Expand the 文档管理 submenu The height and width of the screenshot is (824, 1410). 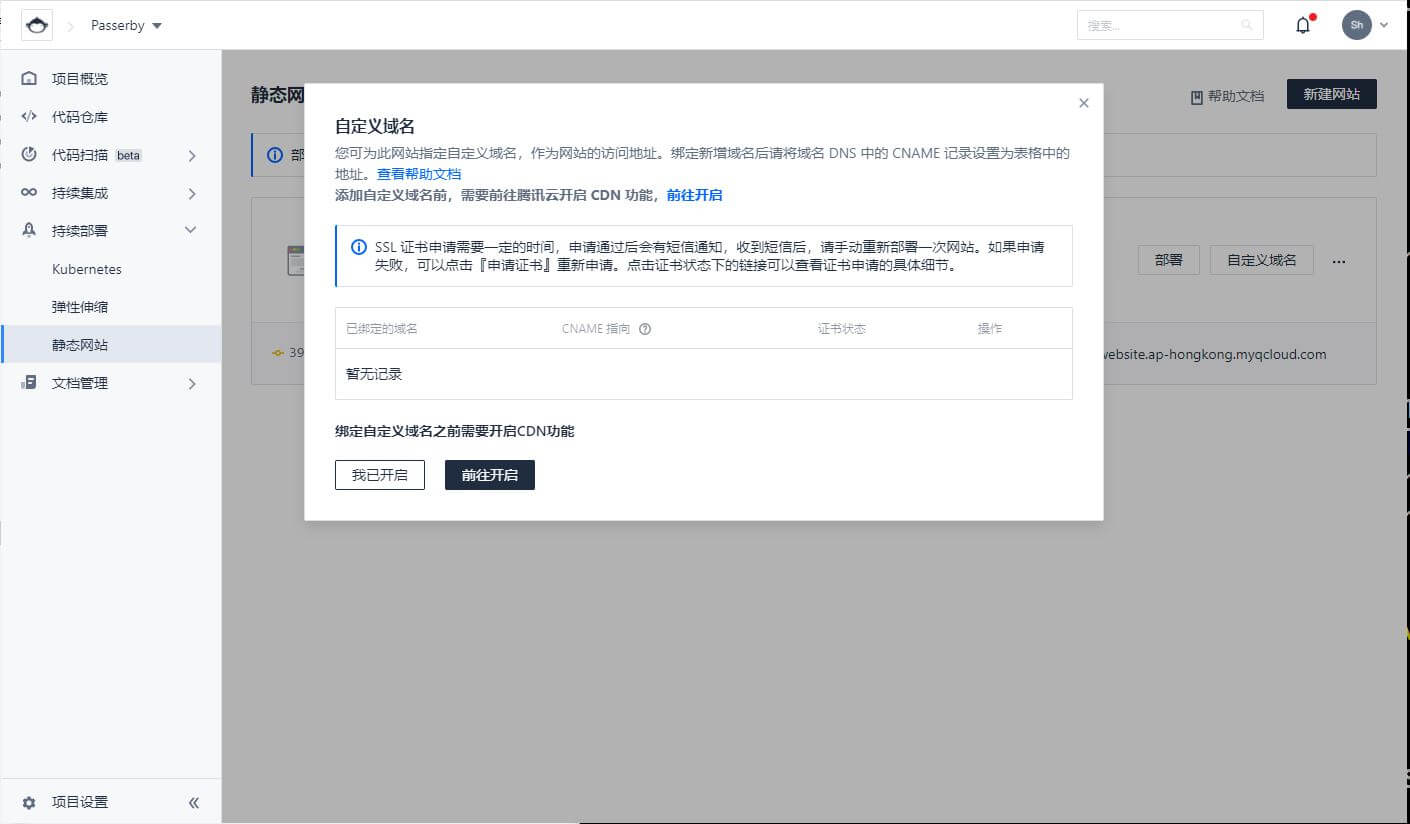192,384
